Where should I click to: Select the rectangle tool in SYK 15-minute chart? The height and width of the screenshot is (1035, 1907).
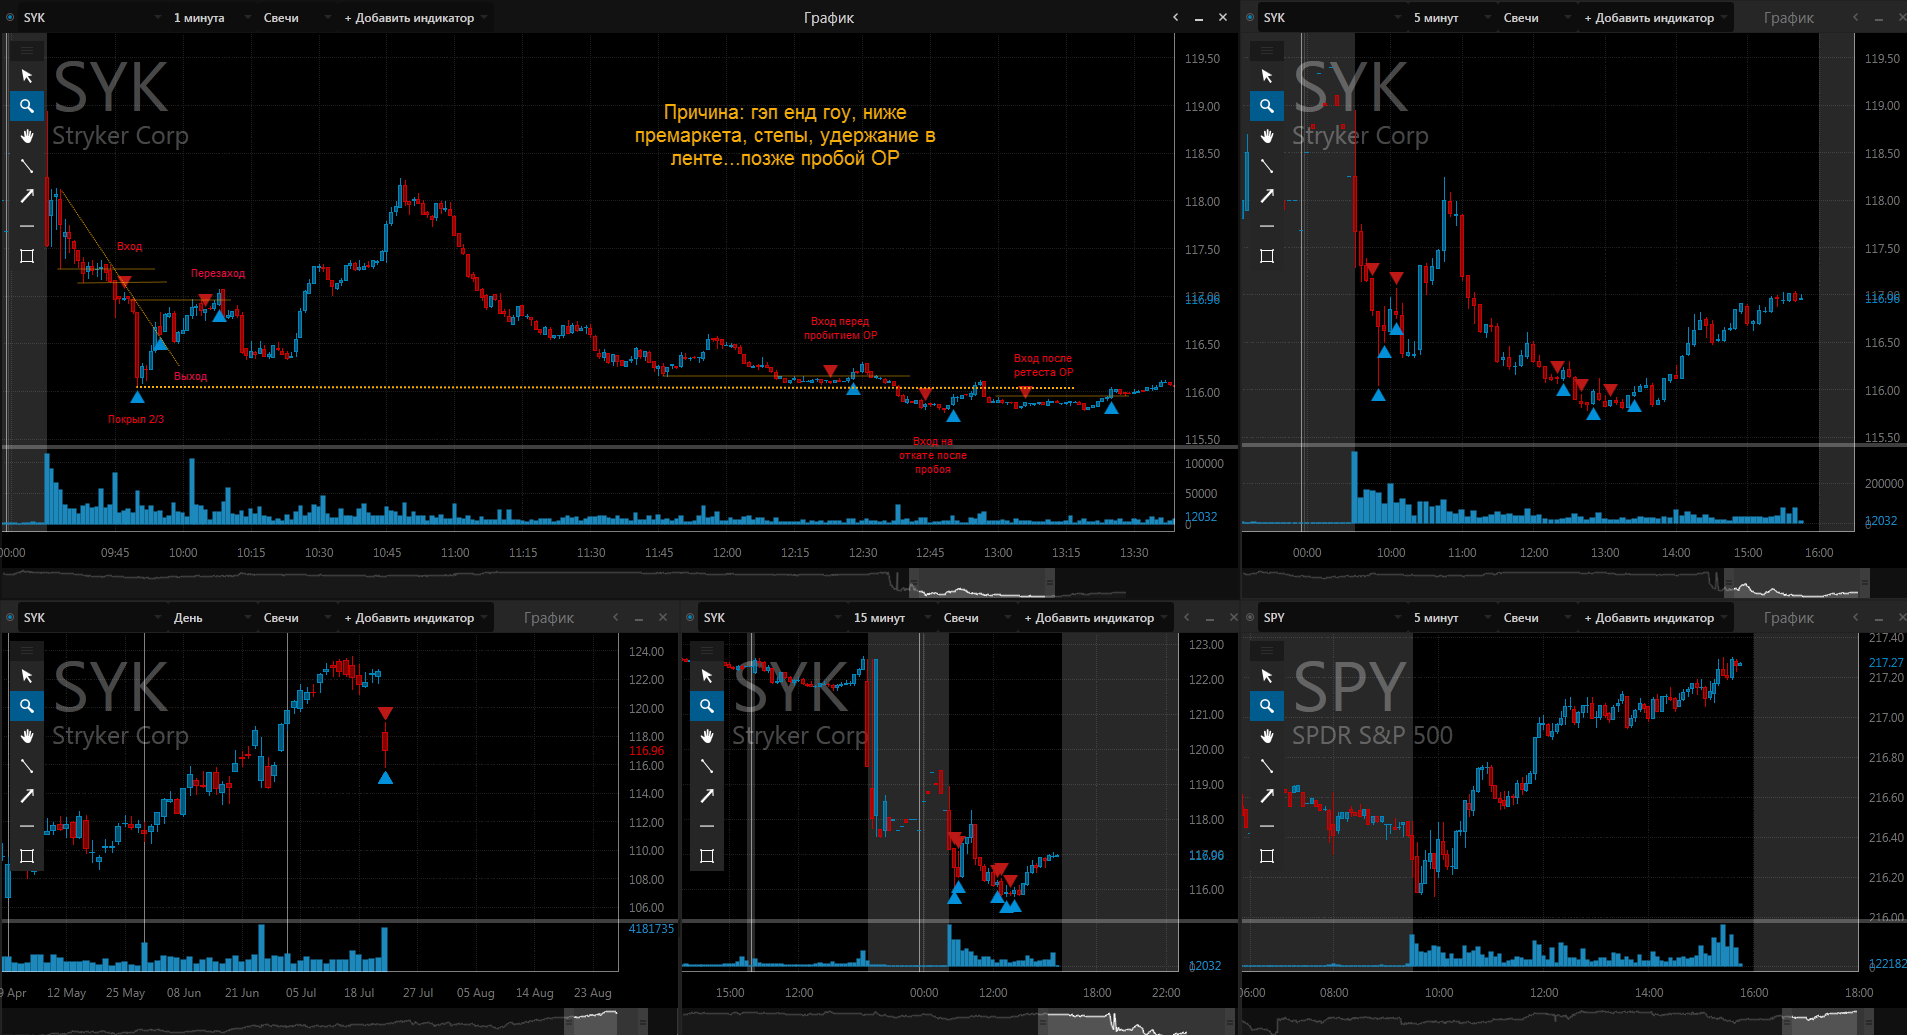pos(707,856)
